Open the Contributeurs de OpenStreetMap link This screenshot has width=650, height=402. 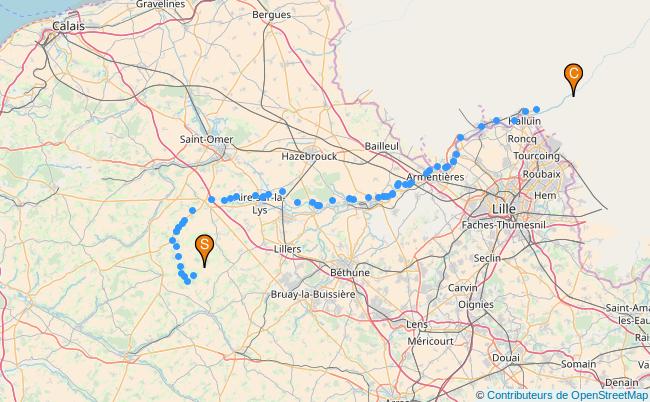(x=568, y=395)
